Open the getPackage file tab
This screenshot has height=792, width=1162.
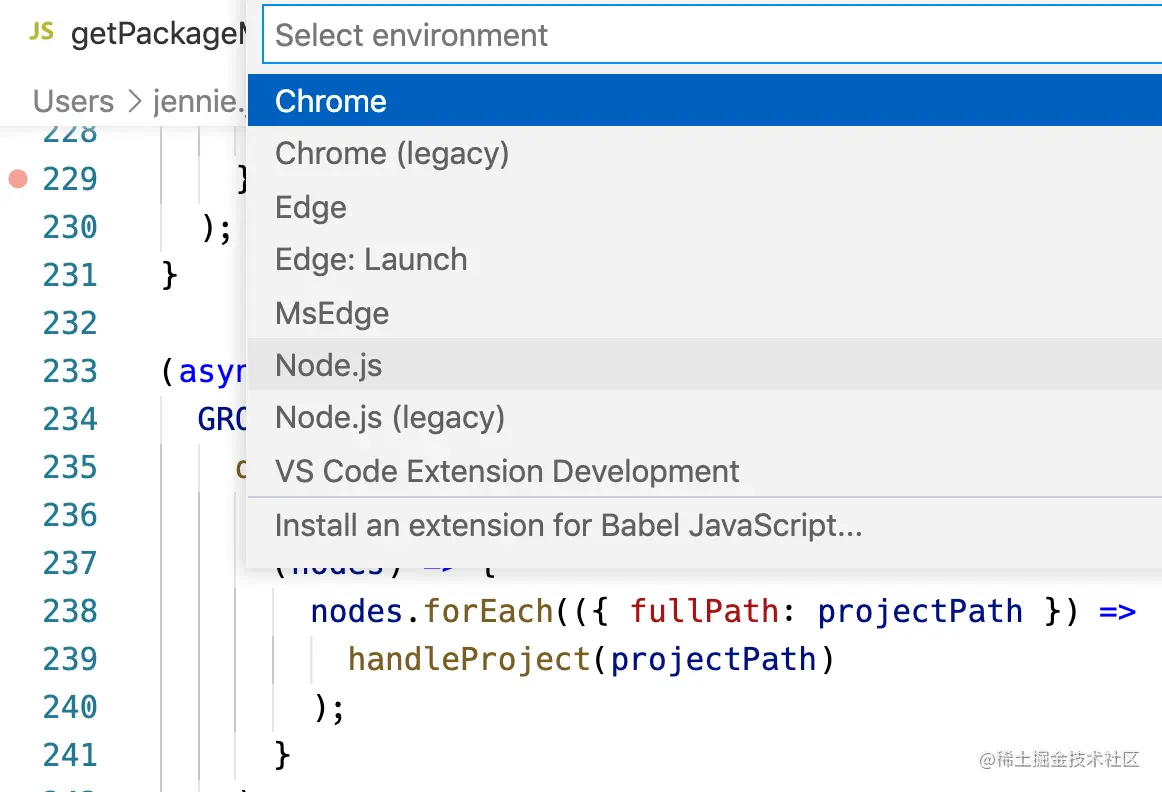pos(157,35)
